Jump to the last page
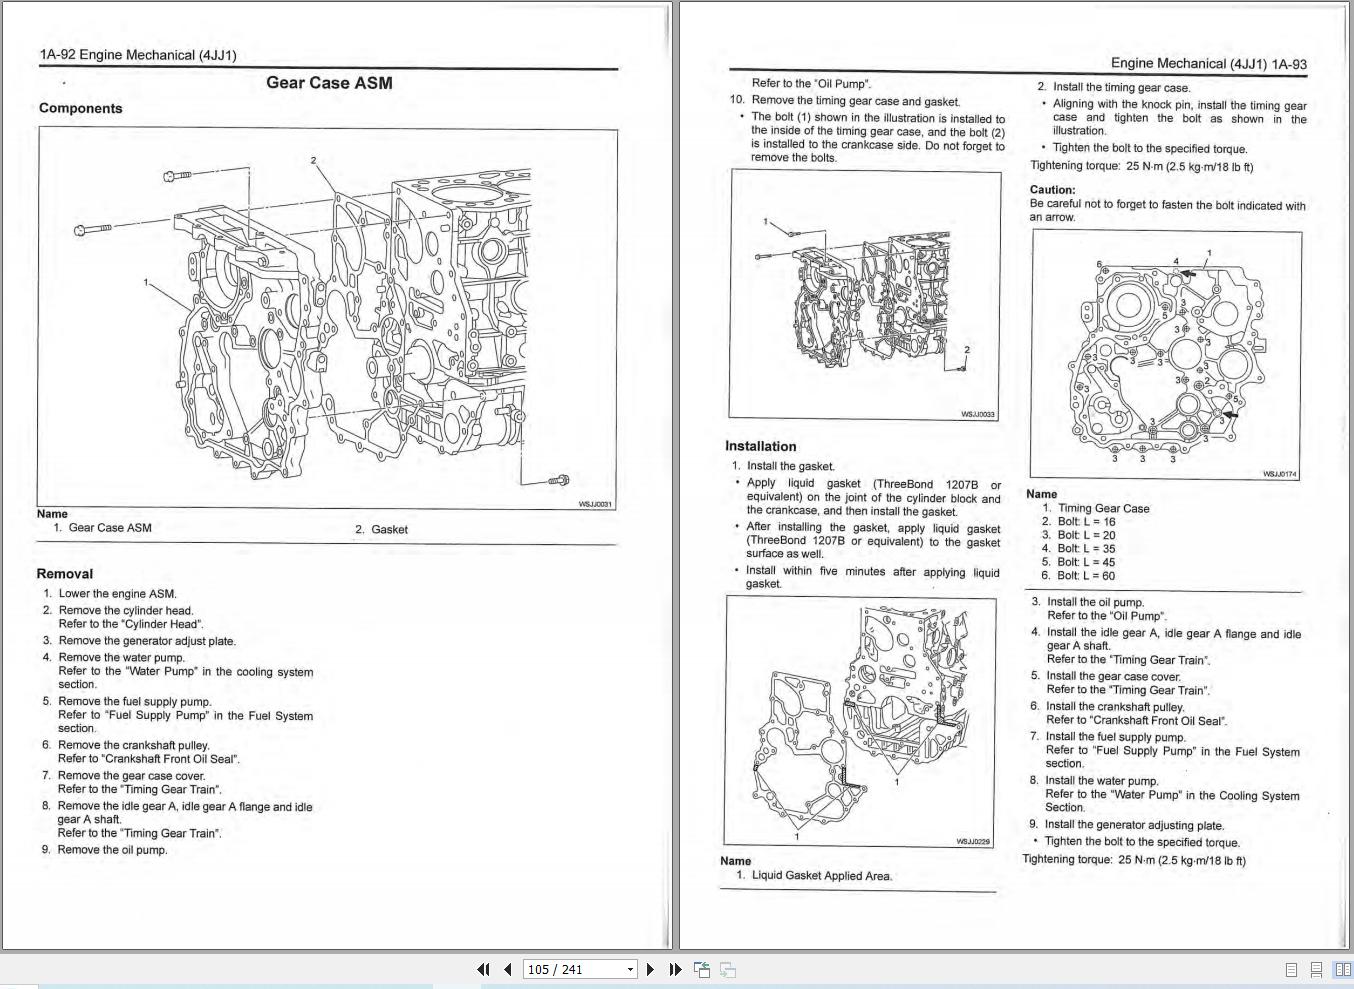 [x=675, y=969]
